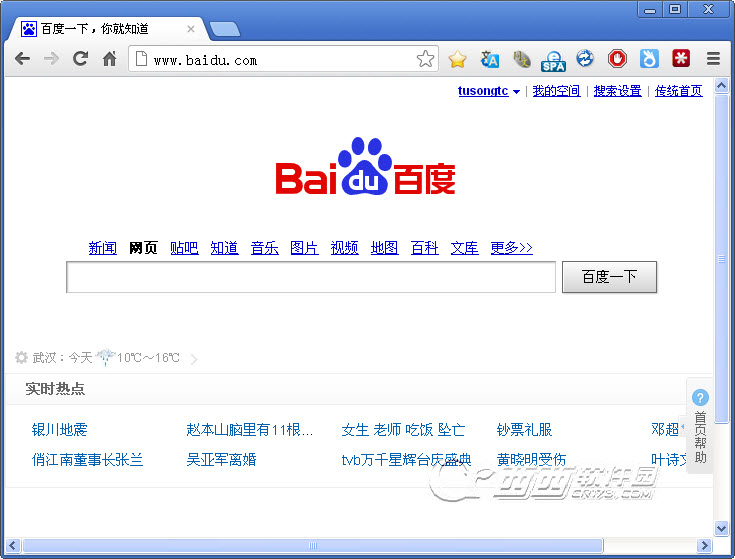Switch to the 贴吧 search category

pos(184,247)
